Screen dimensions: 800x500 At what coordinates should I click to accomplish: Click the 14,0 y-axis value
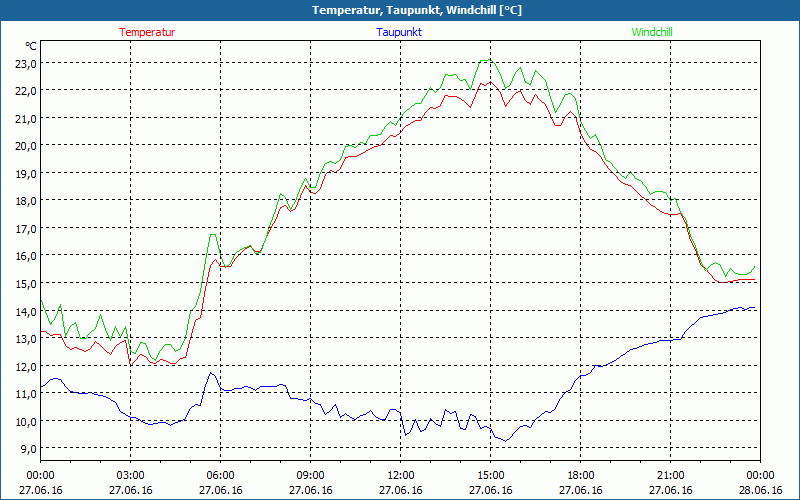point(26,311)
